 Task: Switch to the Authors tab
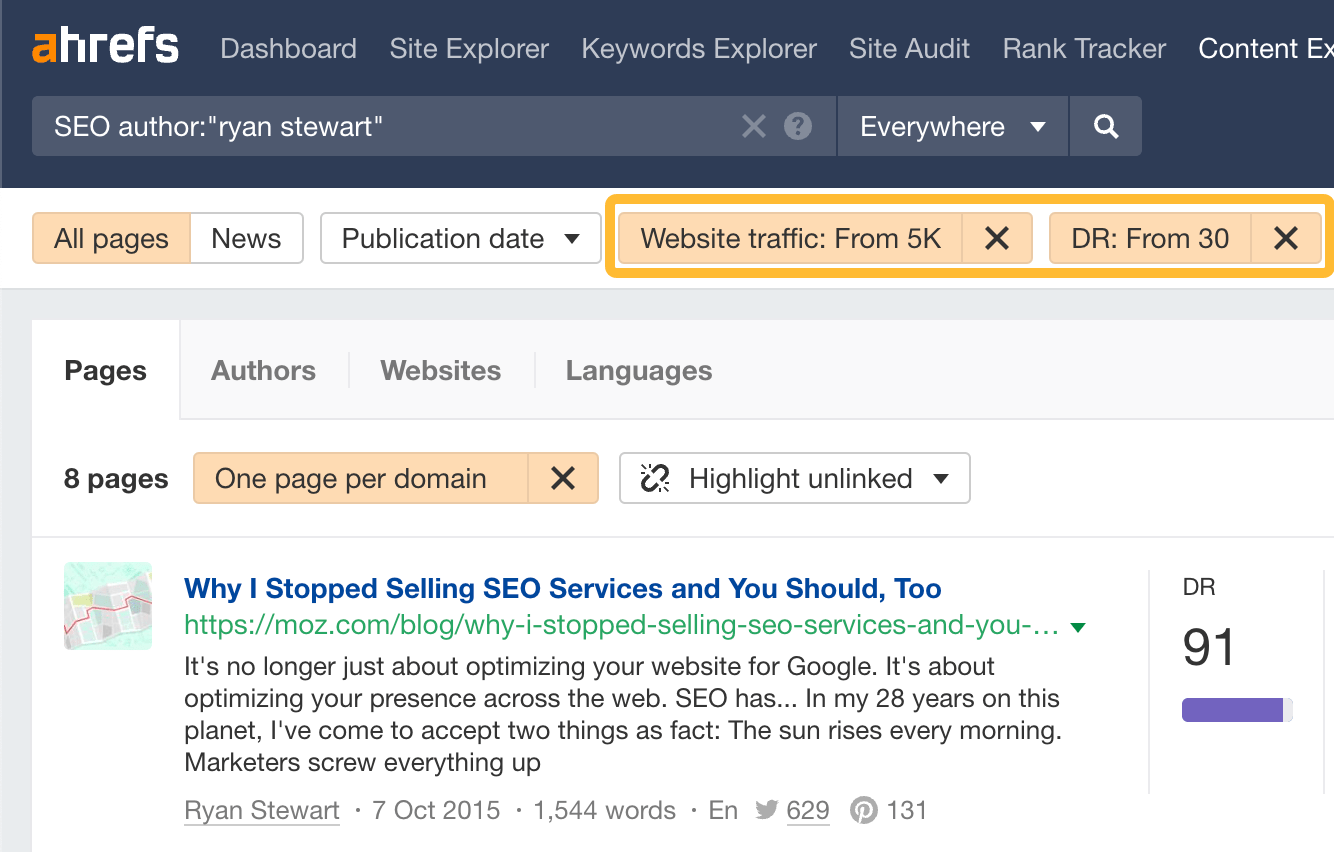pos(263,370)
